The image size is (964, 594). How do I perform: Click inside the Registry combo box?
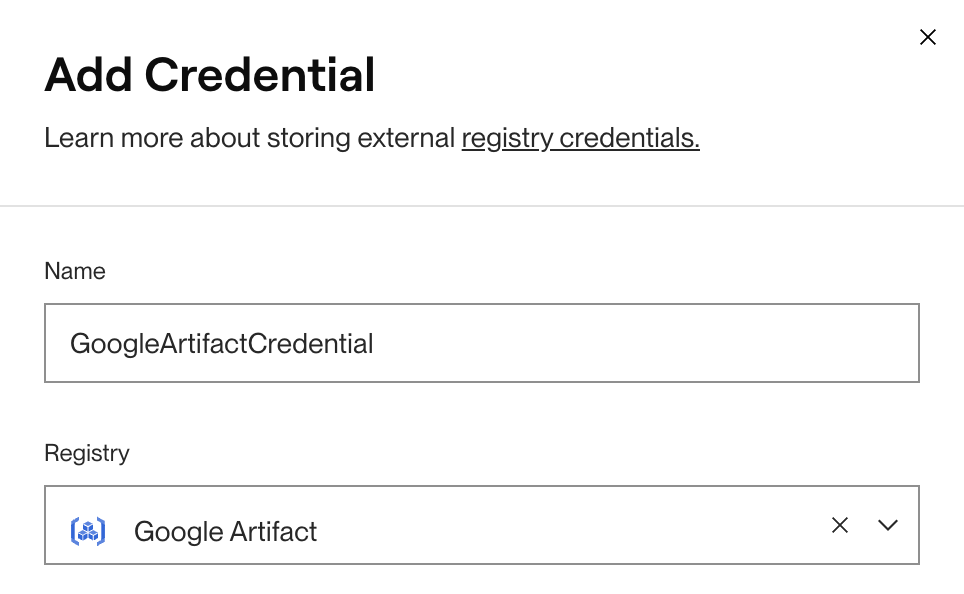click(x=450, y=525)
